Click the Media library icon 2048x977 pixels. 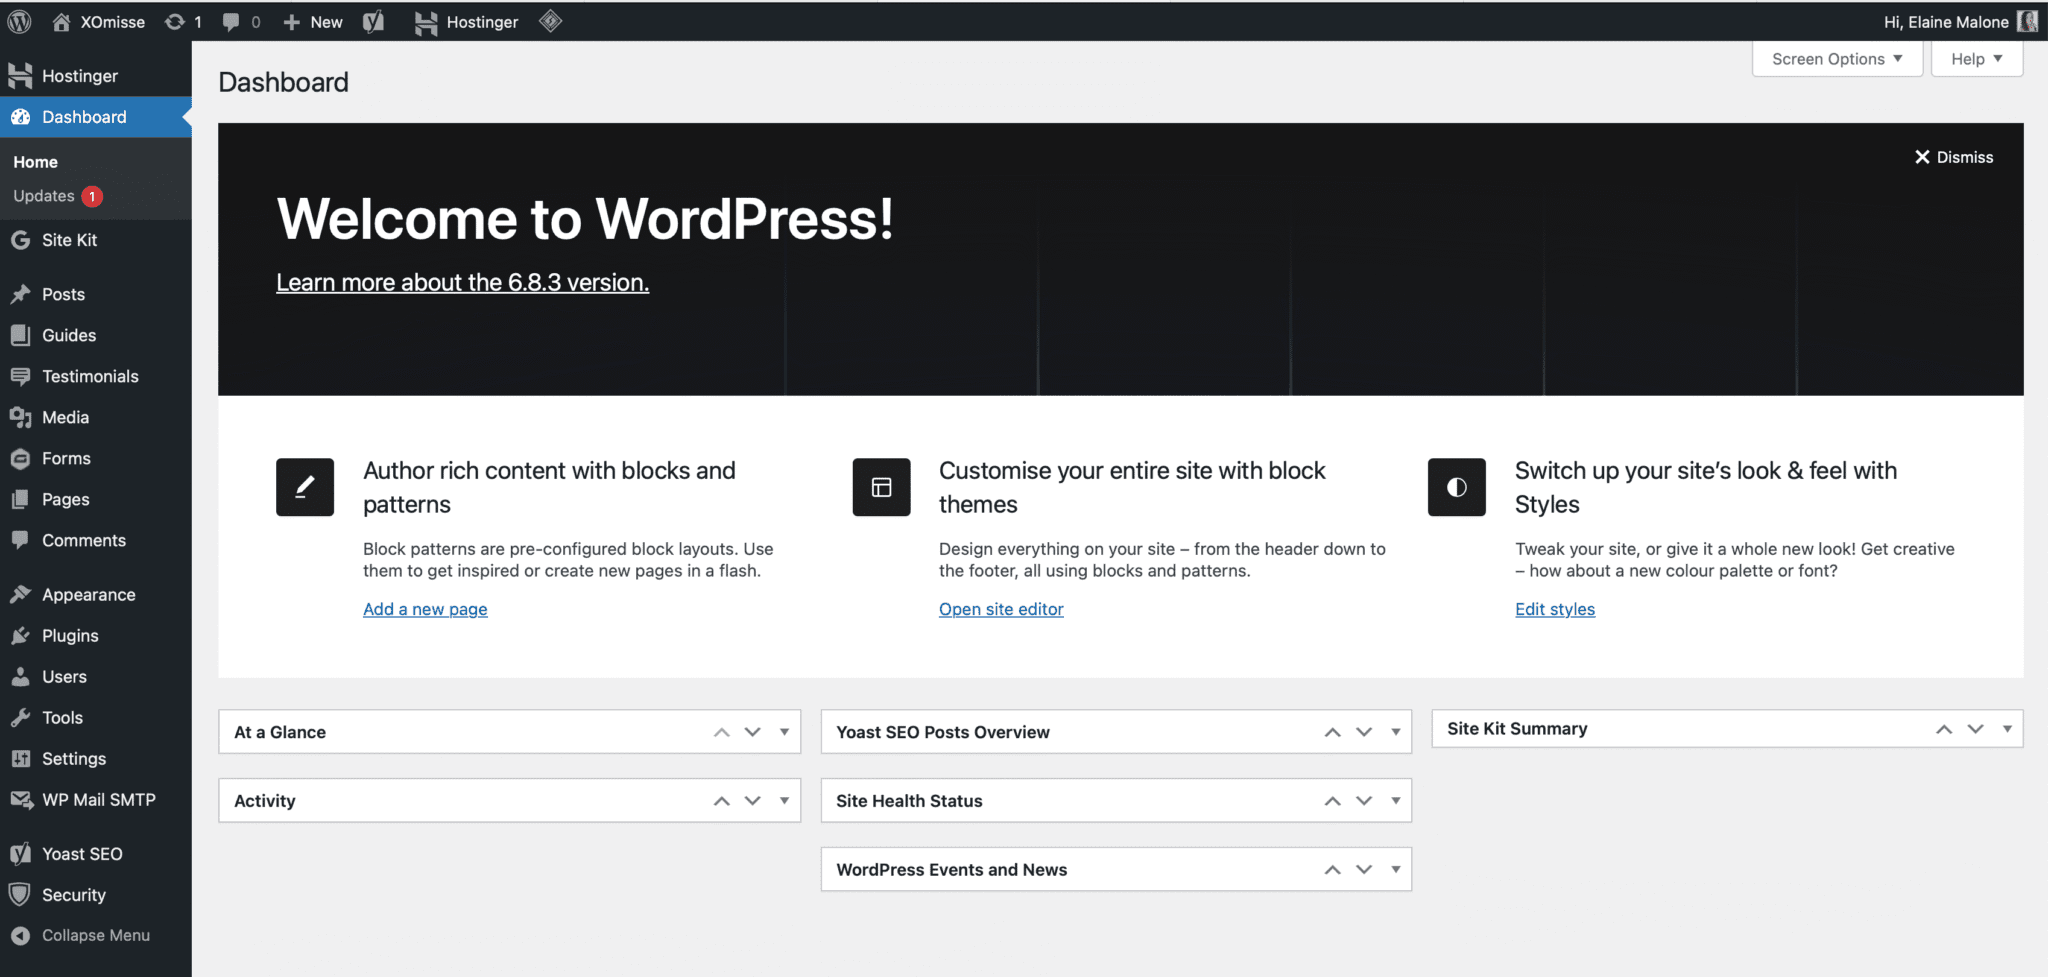coord(21,417)
